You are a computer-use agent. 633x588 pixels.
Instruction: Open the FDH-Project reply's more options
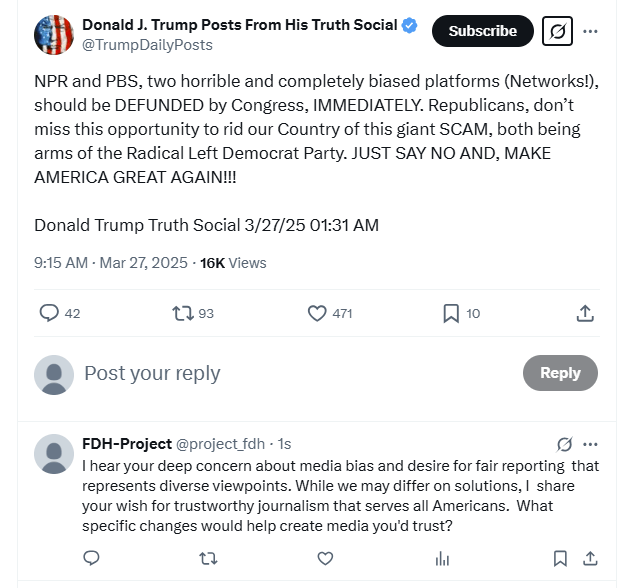pos(590,444)
